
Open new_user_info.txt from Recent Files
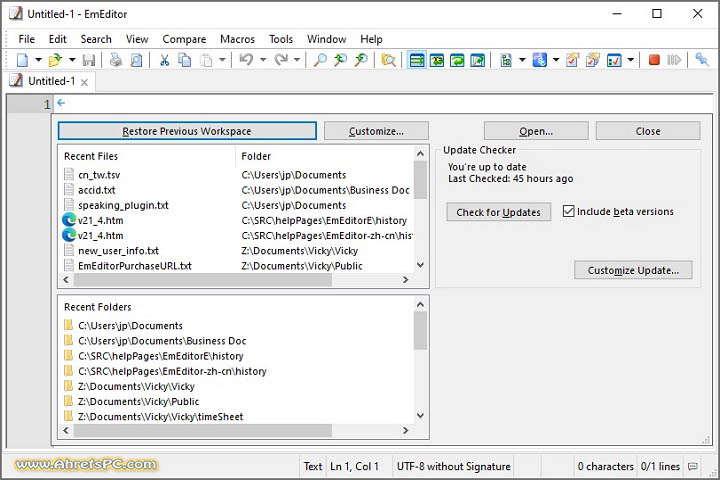pyautogui.click(x=118, y=251)
